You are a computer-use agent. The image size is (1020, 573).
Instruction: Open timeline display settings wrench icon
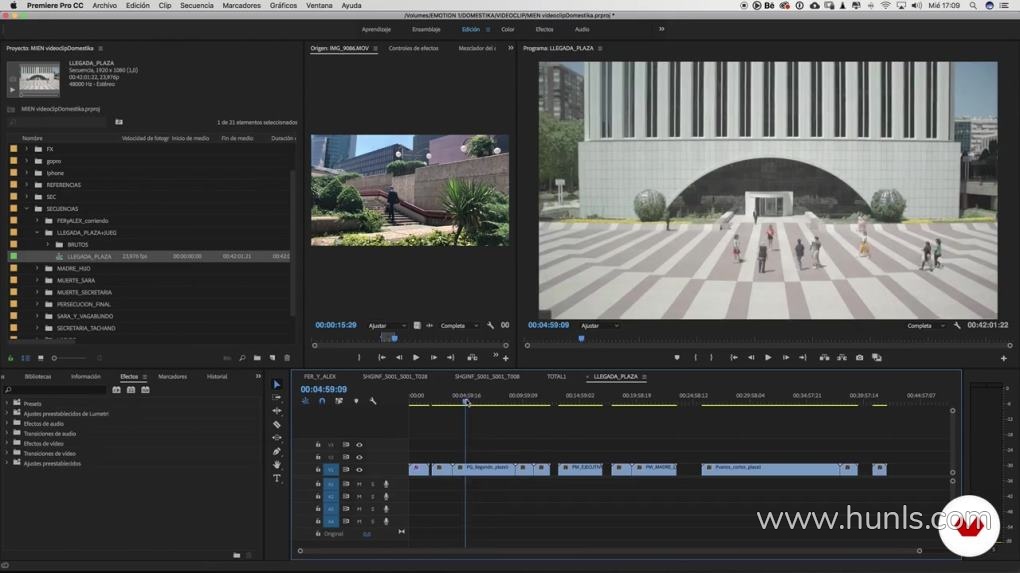tap(373, 401)
